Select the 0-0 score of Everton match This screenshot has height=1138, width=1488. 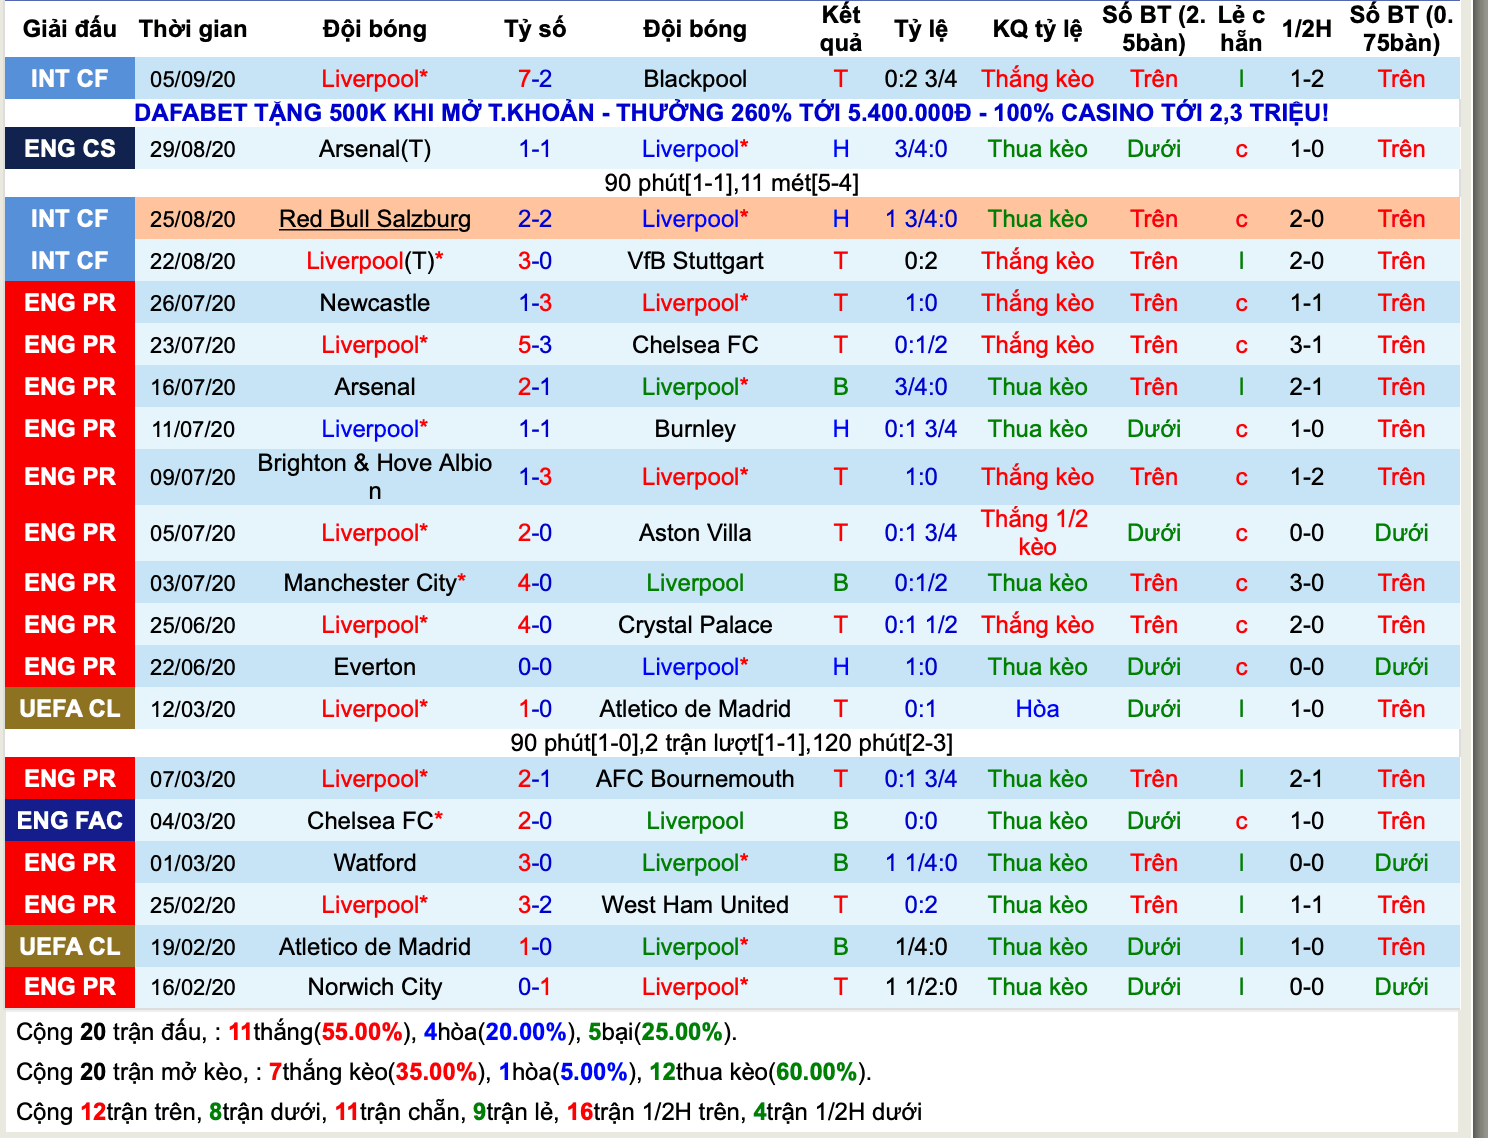(535, 667)
